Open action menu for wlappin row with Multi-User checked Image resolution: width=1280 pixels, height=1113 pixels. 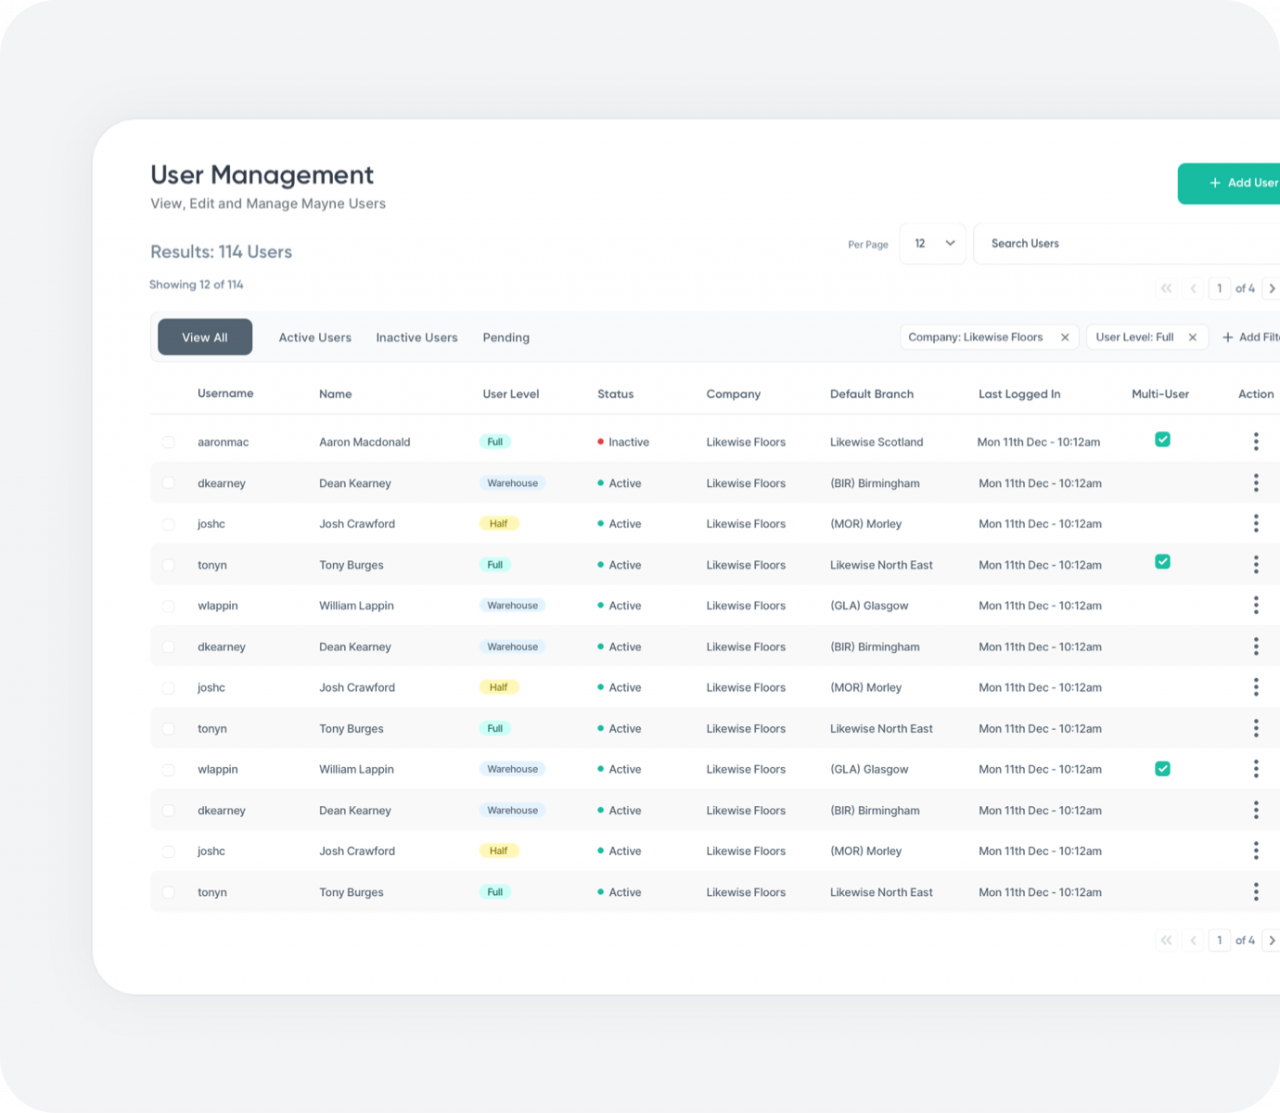pyautogui.click(x=1256, y=769)
